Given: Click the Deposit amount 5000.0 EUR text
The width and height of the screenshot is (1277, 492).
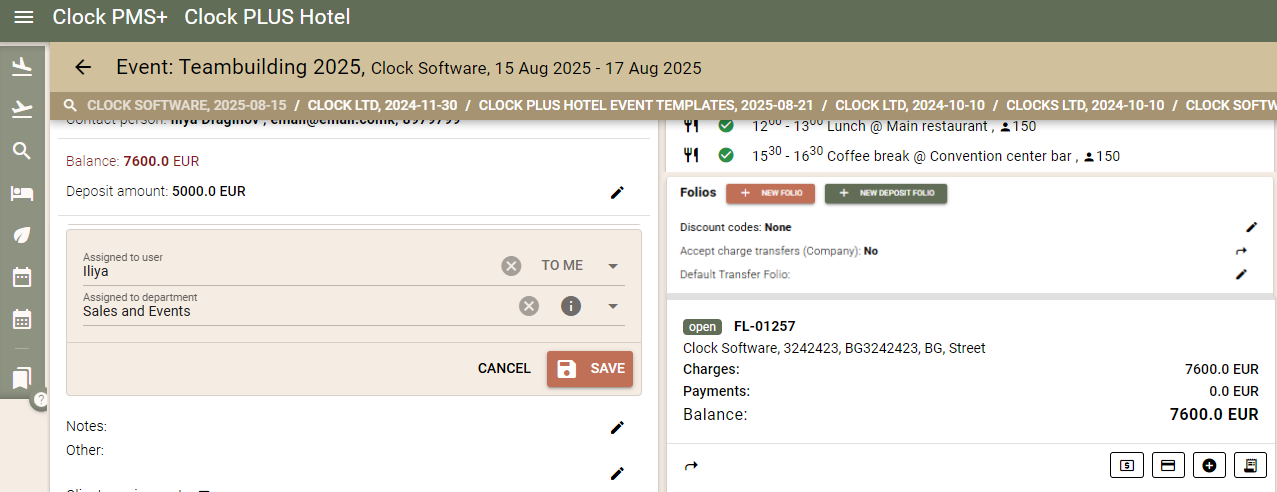Looking at the screenshot, I should click(x=156, y=191).
